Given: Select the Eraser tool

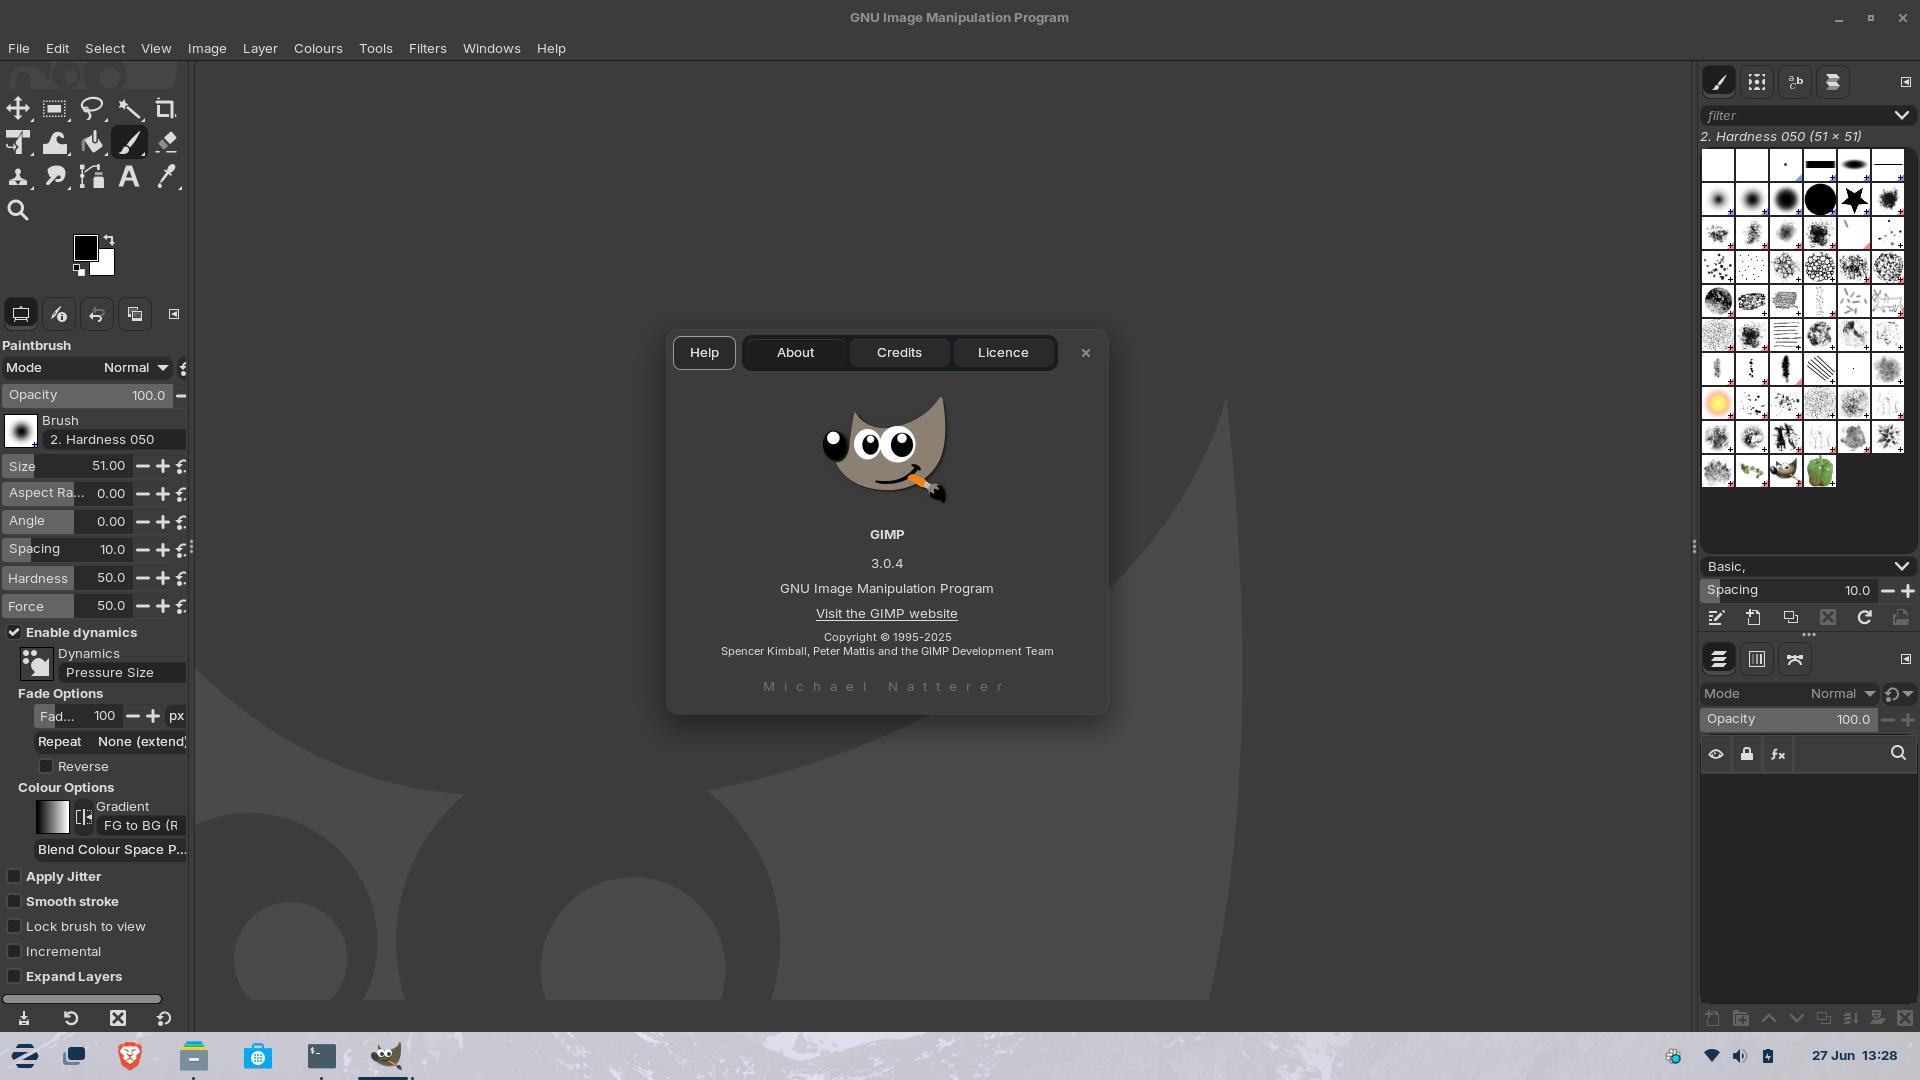Looking at the screenshot, I should 166,143.
